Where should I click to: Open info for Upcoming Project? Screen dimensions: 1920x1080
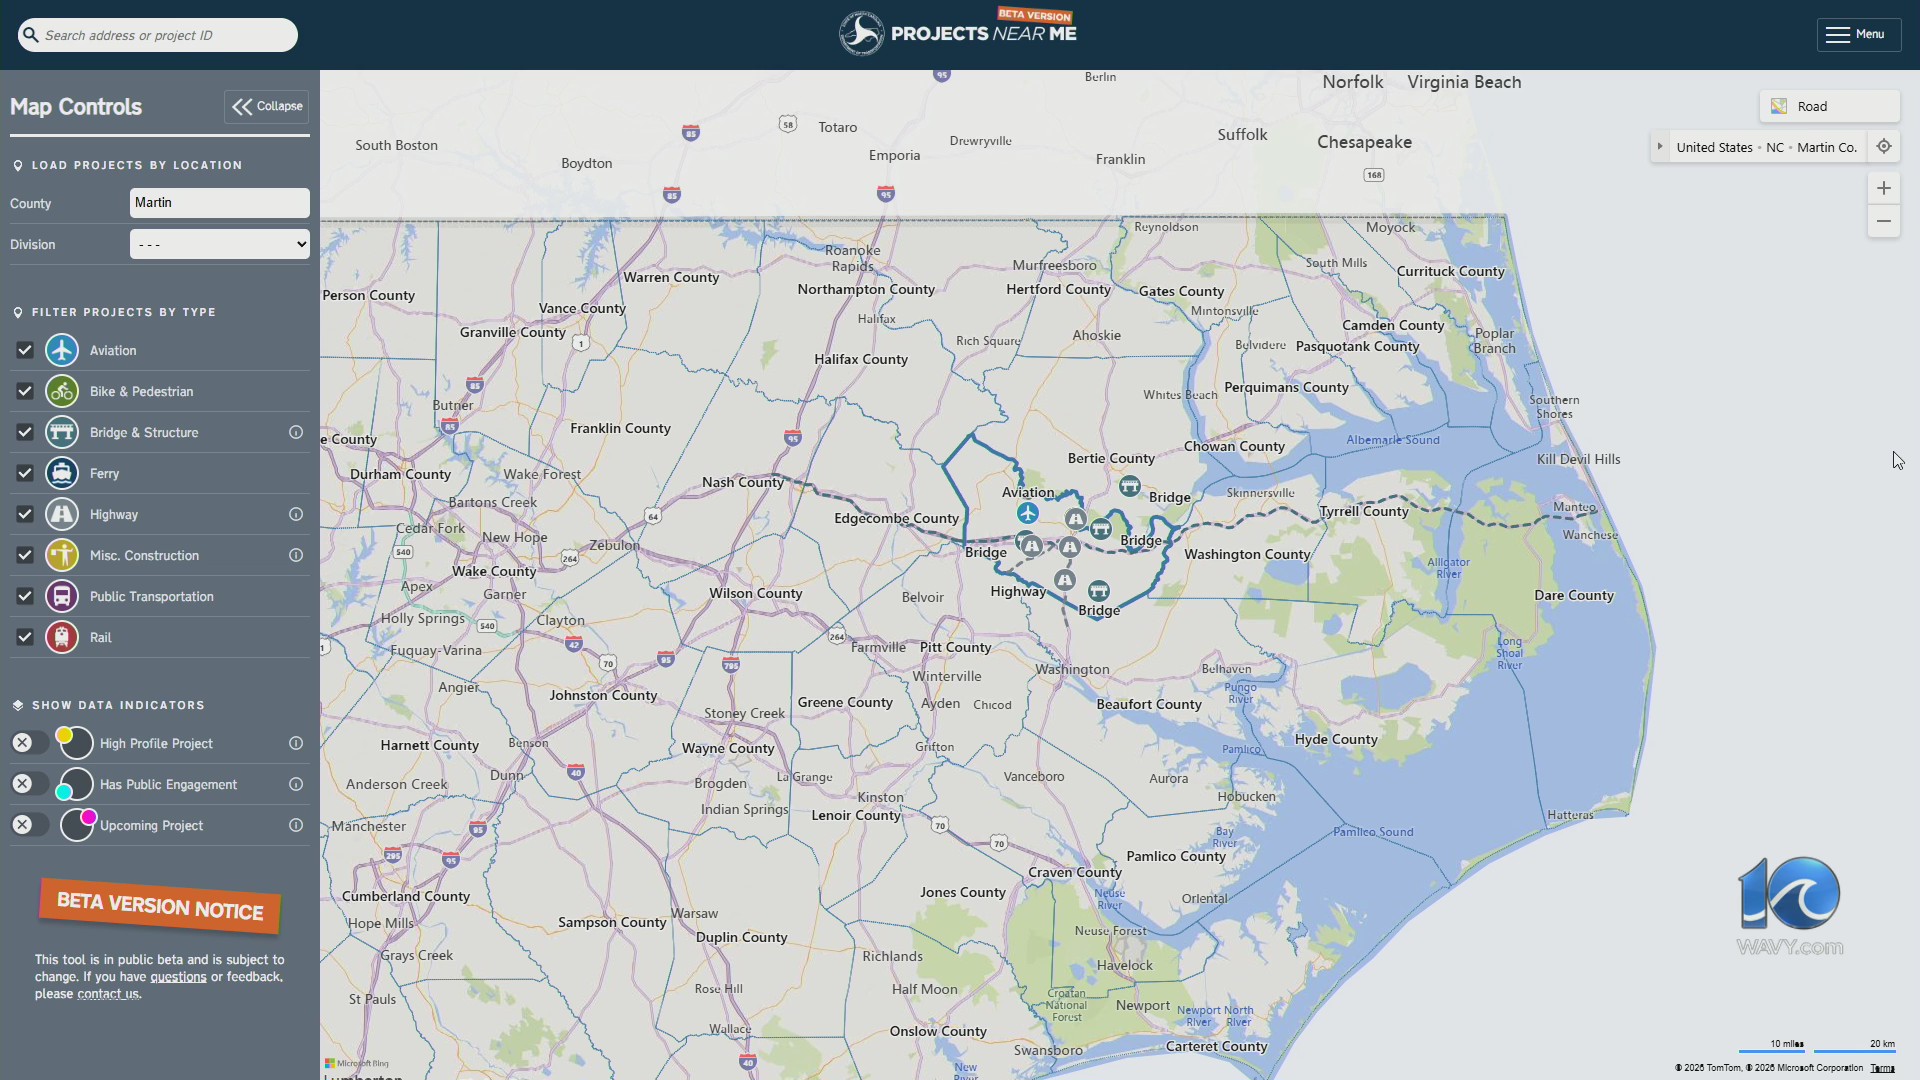coord(296,826)
